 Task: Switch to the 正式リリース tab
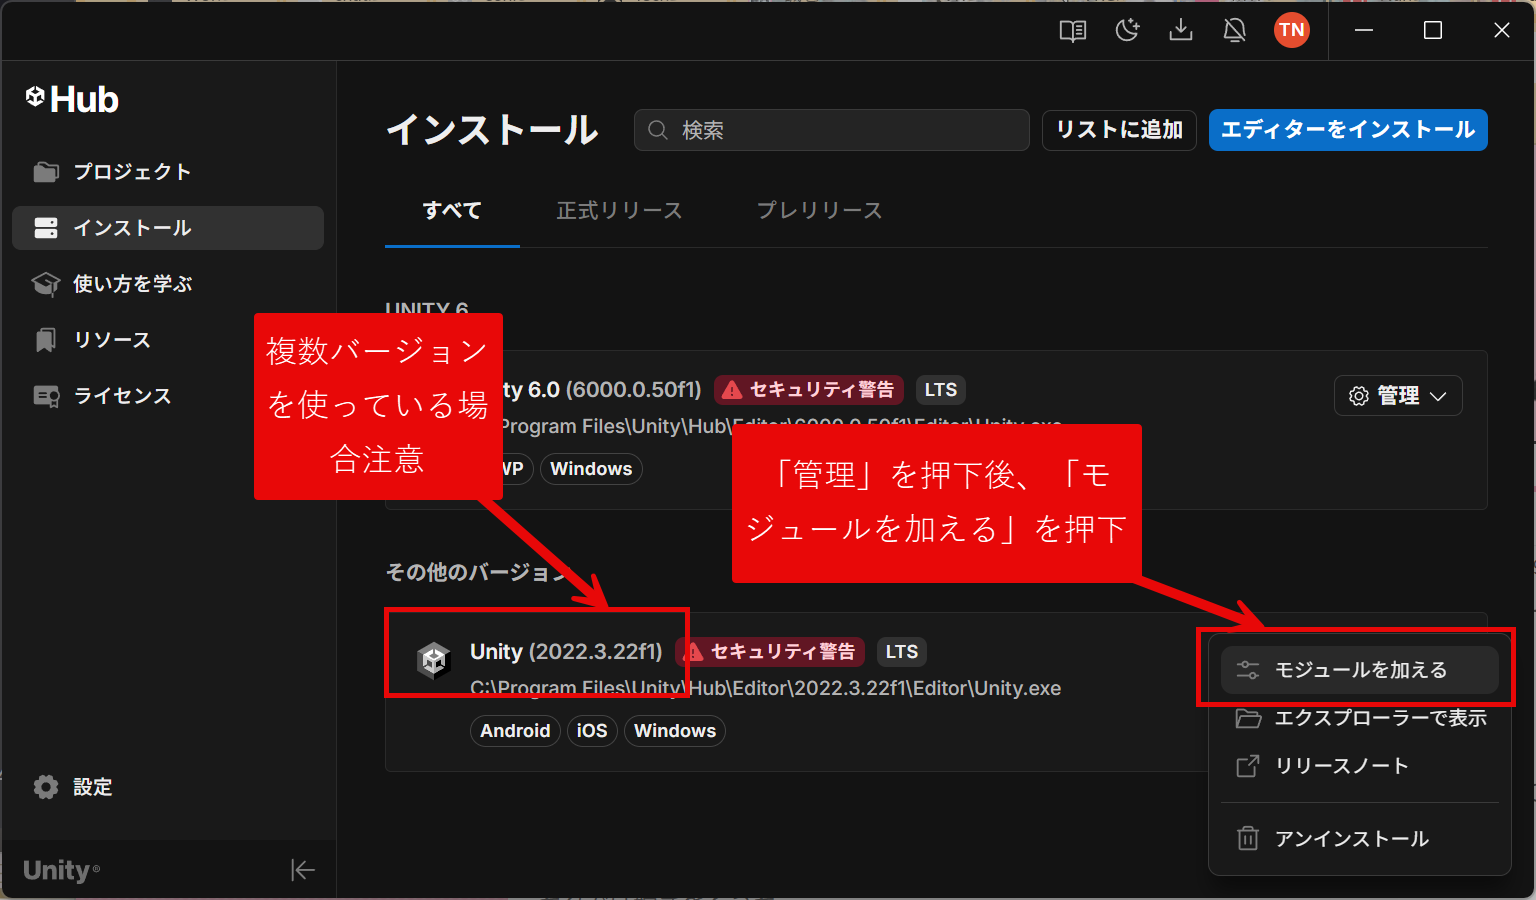[619, 211]
